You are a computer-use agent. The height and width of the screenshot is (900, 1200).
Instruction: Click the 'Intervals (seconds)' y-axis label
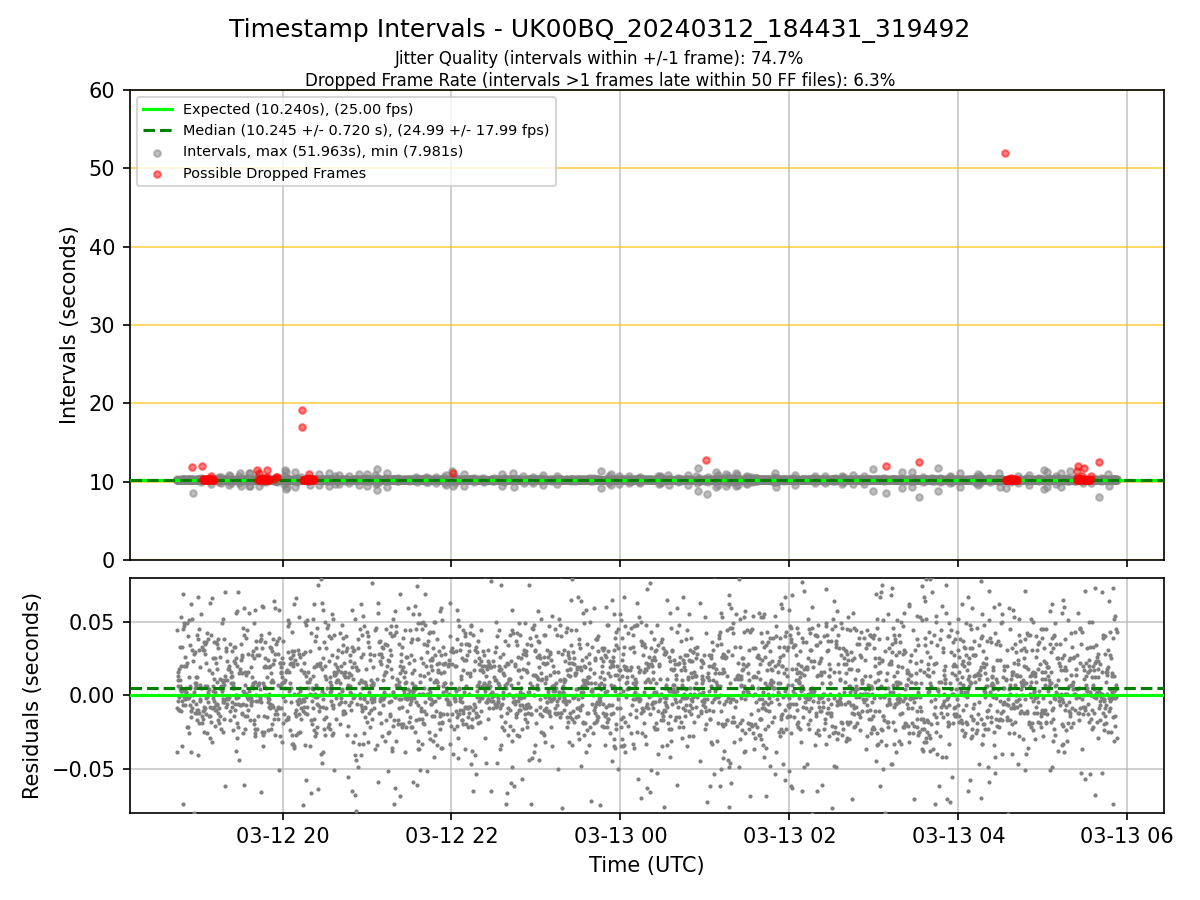[68, 325]
